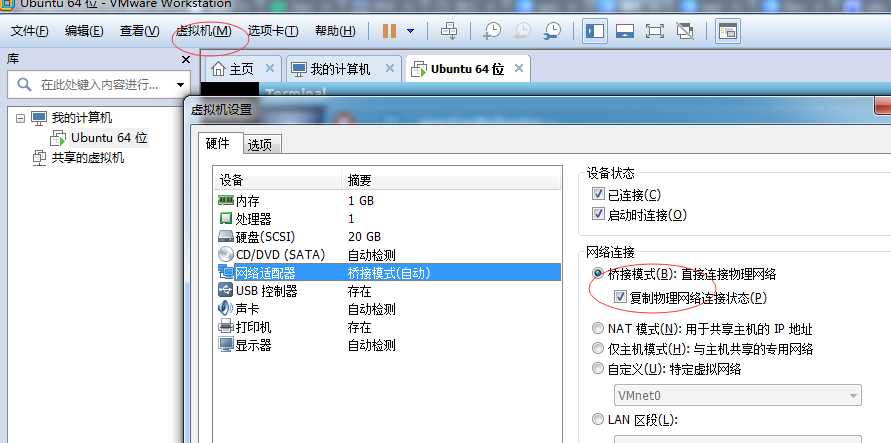This screenshot has height=443, width=891.
Task: Select the 桥接模式(B) radio button
Action: coord(598,274)
